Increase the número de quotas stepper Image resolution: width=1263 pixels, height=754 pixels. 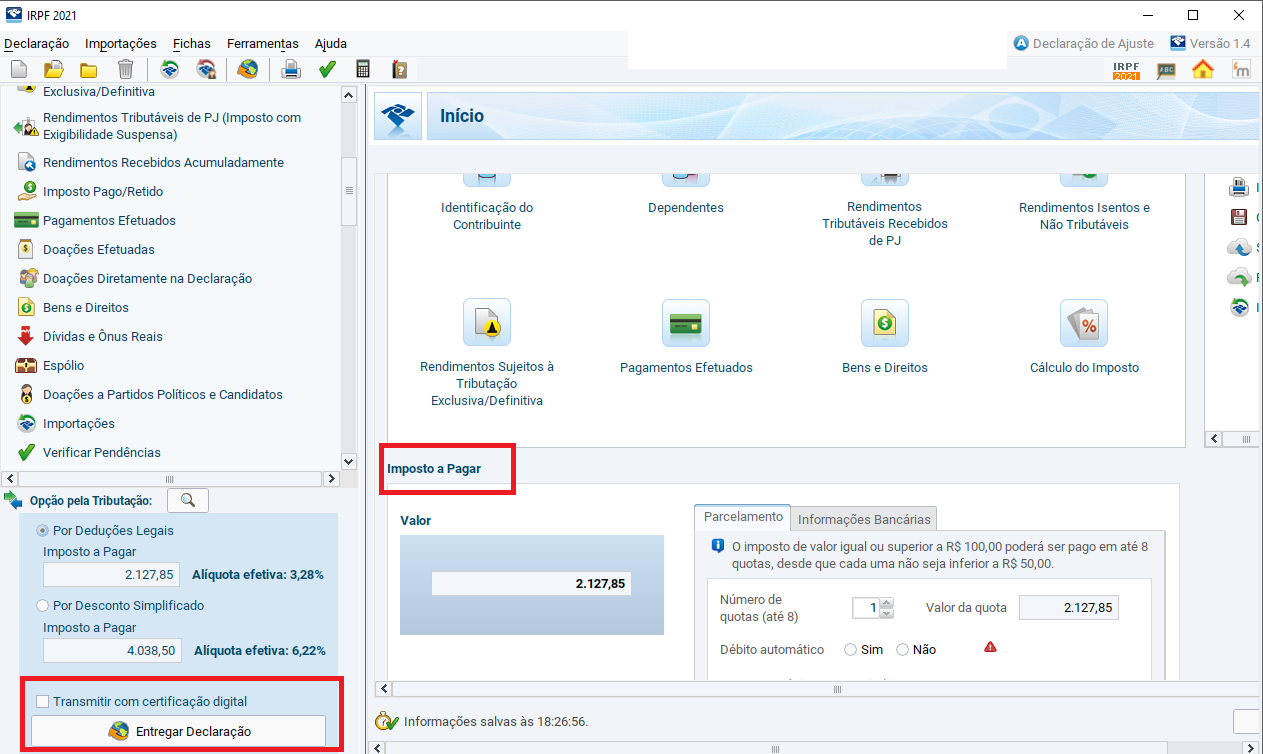[887, 603]
